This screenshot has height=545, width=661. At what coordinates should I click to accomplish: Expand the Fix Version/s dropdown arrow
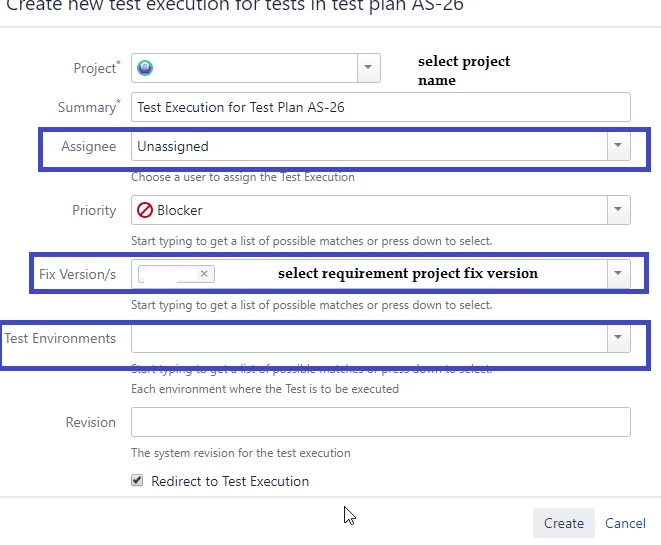[x=618, y=273]
